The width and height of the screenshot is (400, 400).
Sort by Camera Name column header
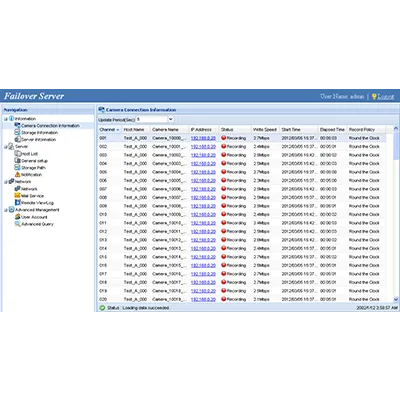click(169, 129)
